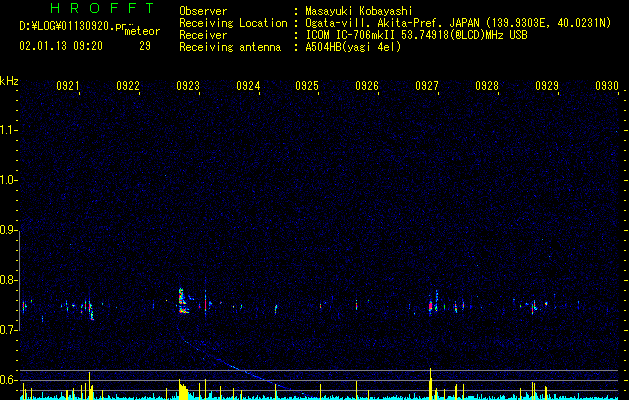Click the 0930 time marker
This screenshot has height=400, width=629.
607,86
